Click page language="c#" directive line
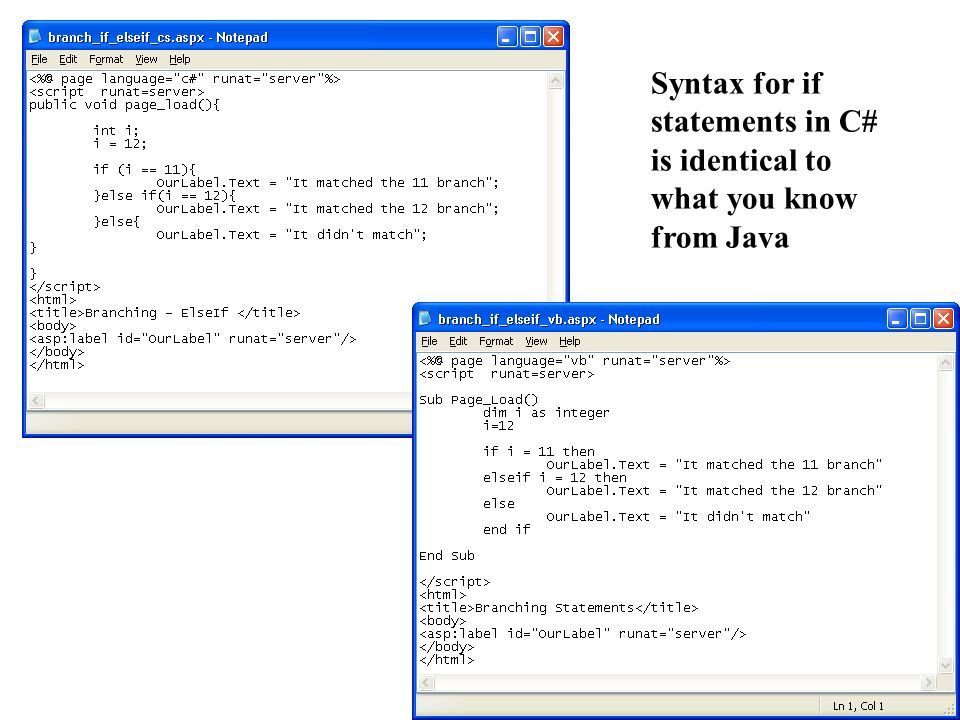The image size is (960, 720). pyautogui.click(x=185, y=79)
